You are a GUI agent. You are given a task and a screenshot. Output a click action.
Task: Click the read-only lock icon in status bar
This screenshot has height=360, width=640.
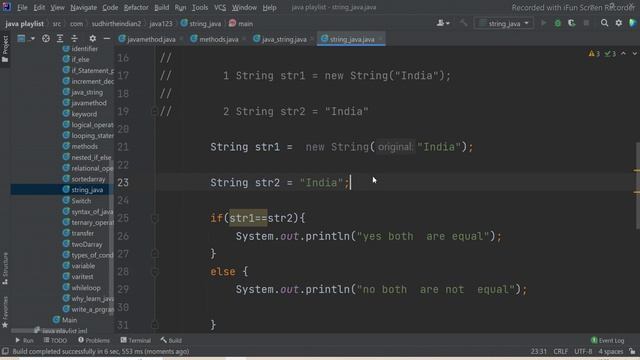point(632,351)
